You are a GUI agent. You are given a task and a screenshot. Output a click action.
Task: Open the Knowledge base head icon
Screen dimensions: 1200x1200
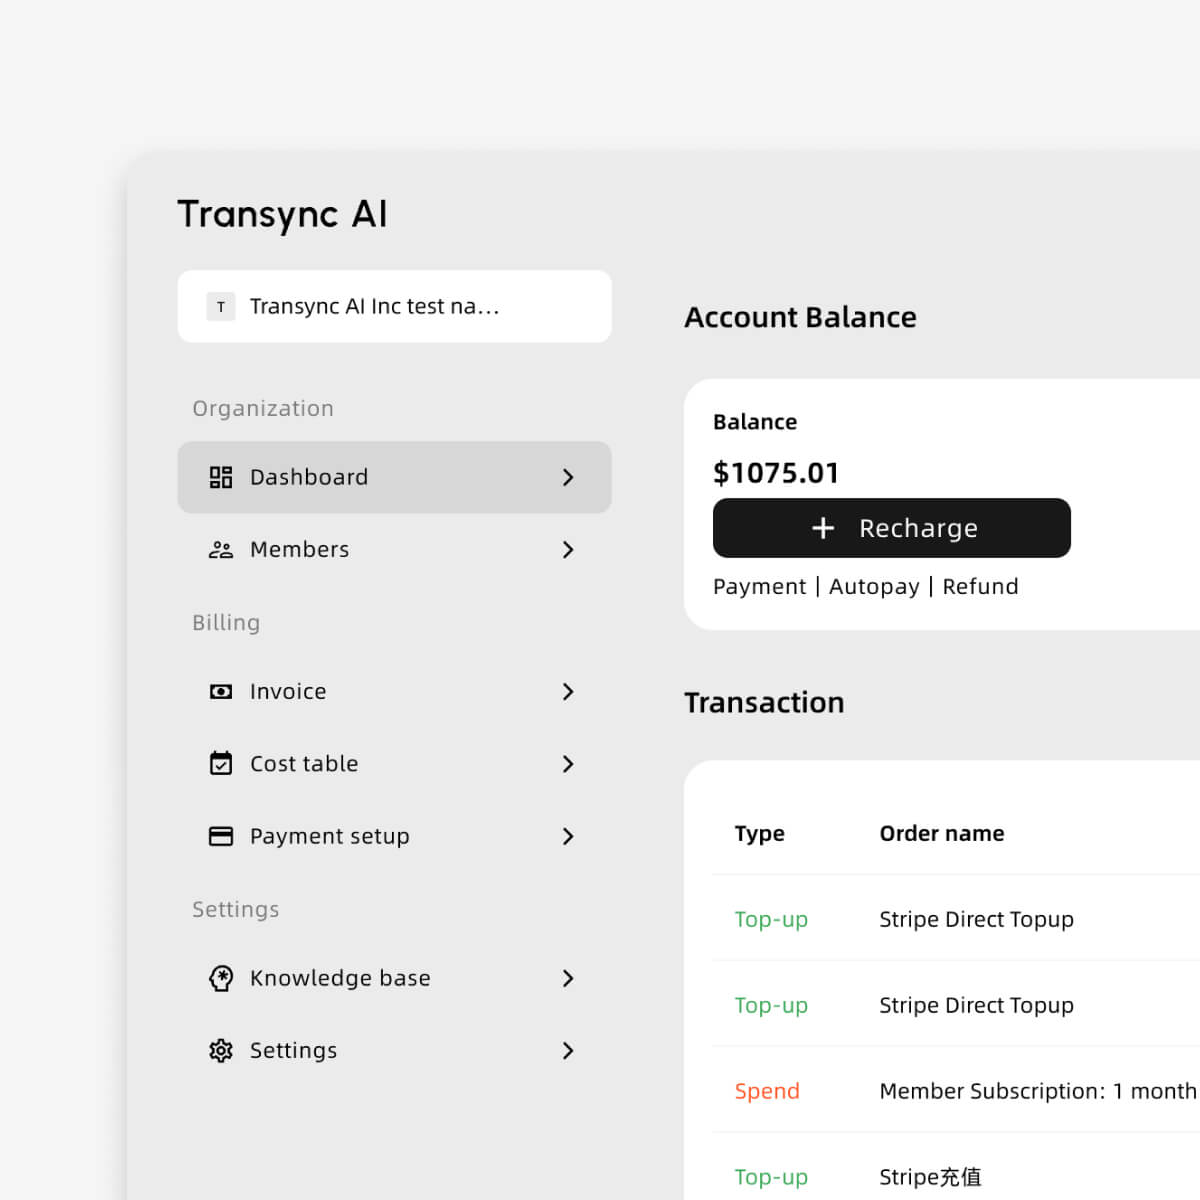tap(220, 978)
